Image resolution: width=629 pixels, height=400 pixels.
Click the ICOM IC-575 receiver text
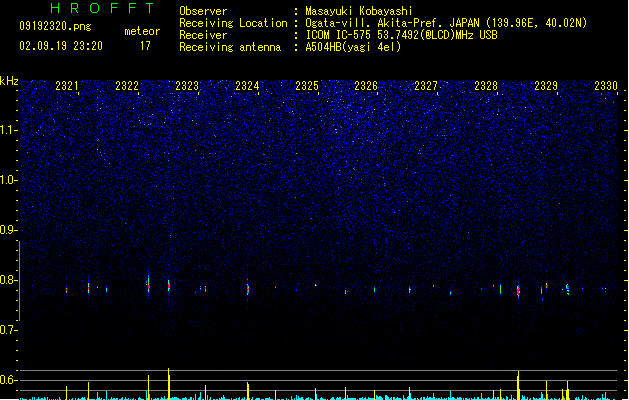[x=402, y=35]
